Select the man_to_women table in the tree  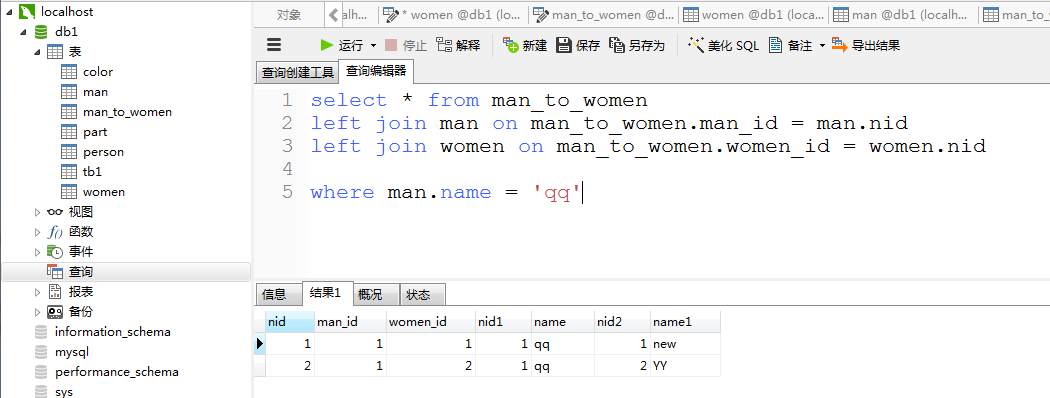[127, 112]
